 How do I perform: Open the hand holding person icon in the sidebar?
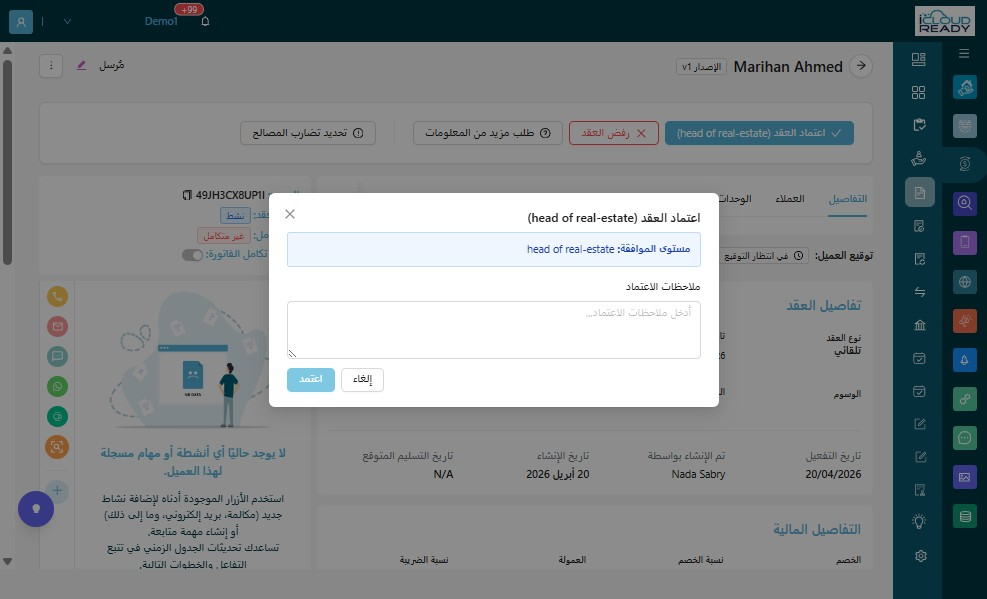(919, 159)
